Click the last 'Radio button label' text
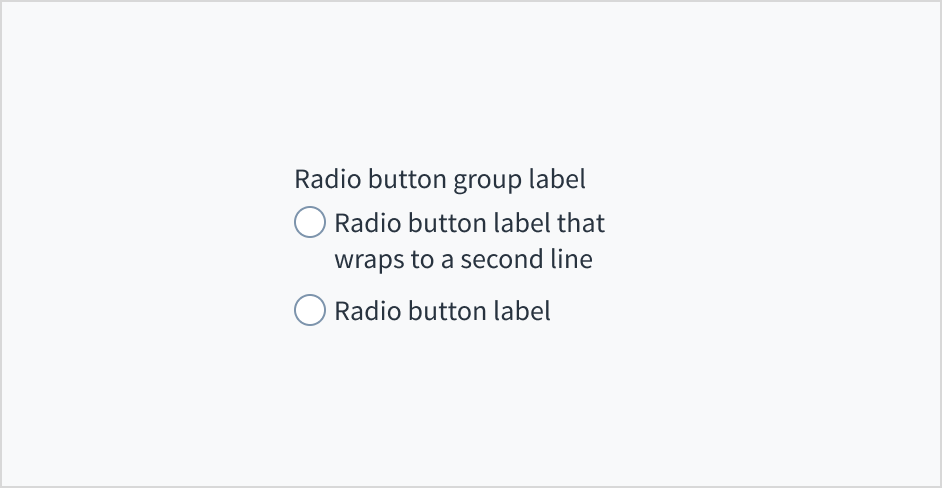 tap(442, 311)
